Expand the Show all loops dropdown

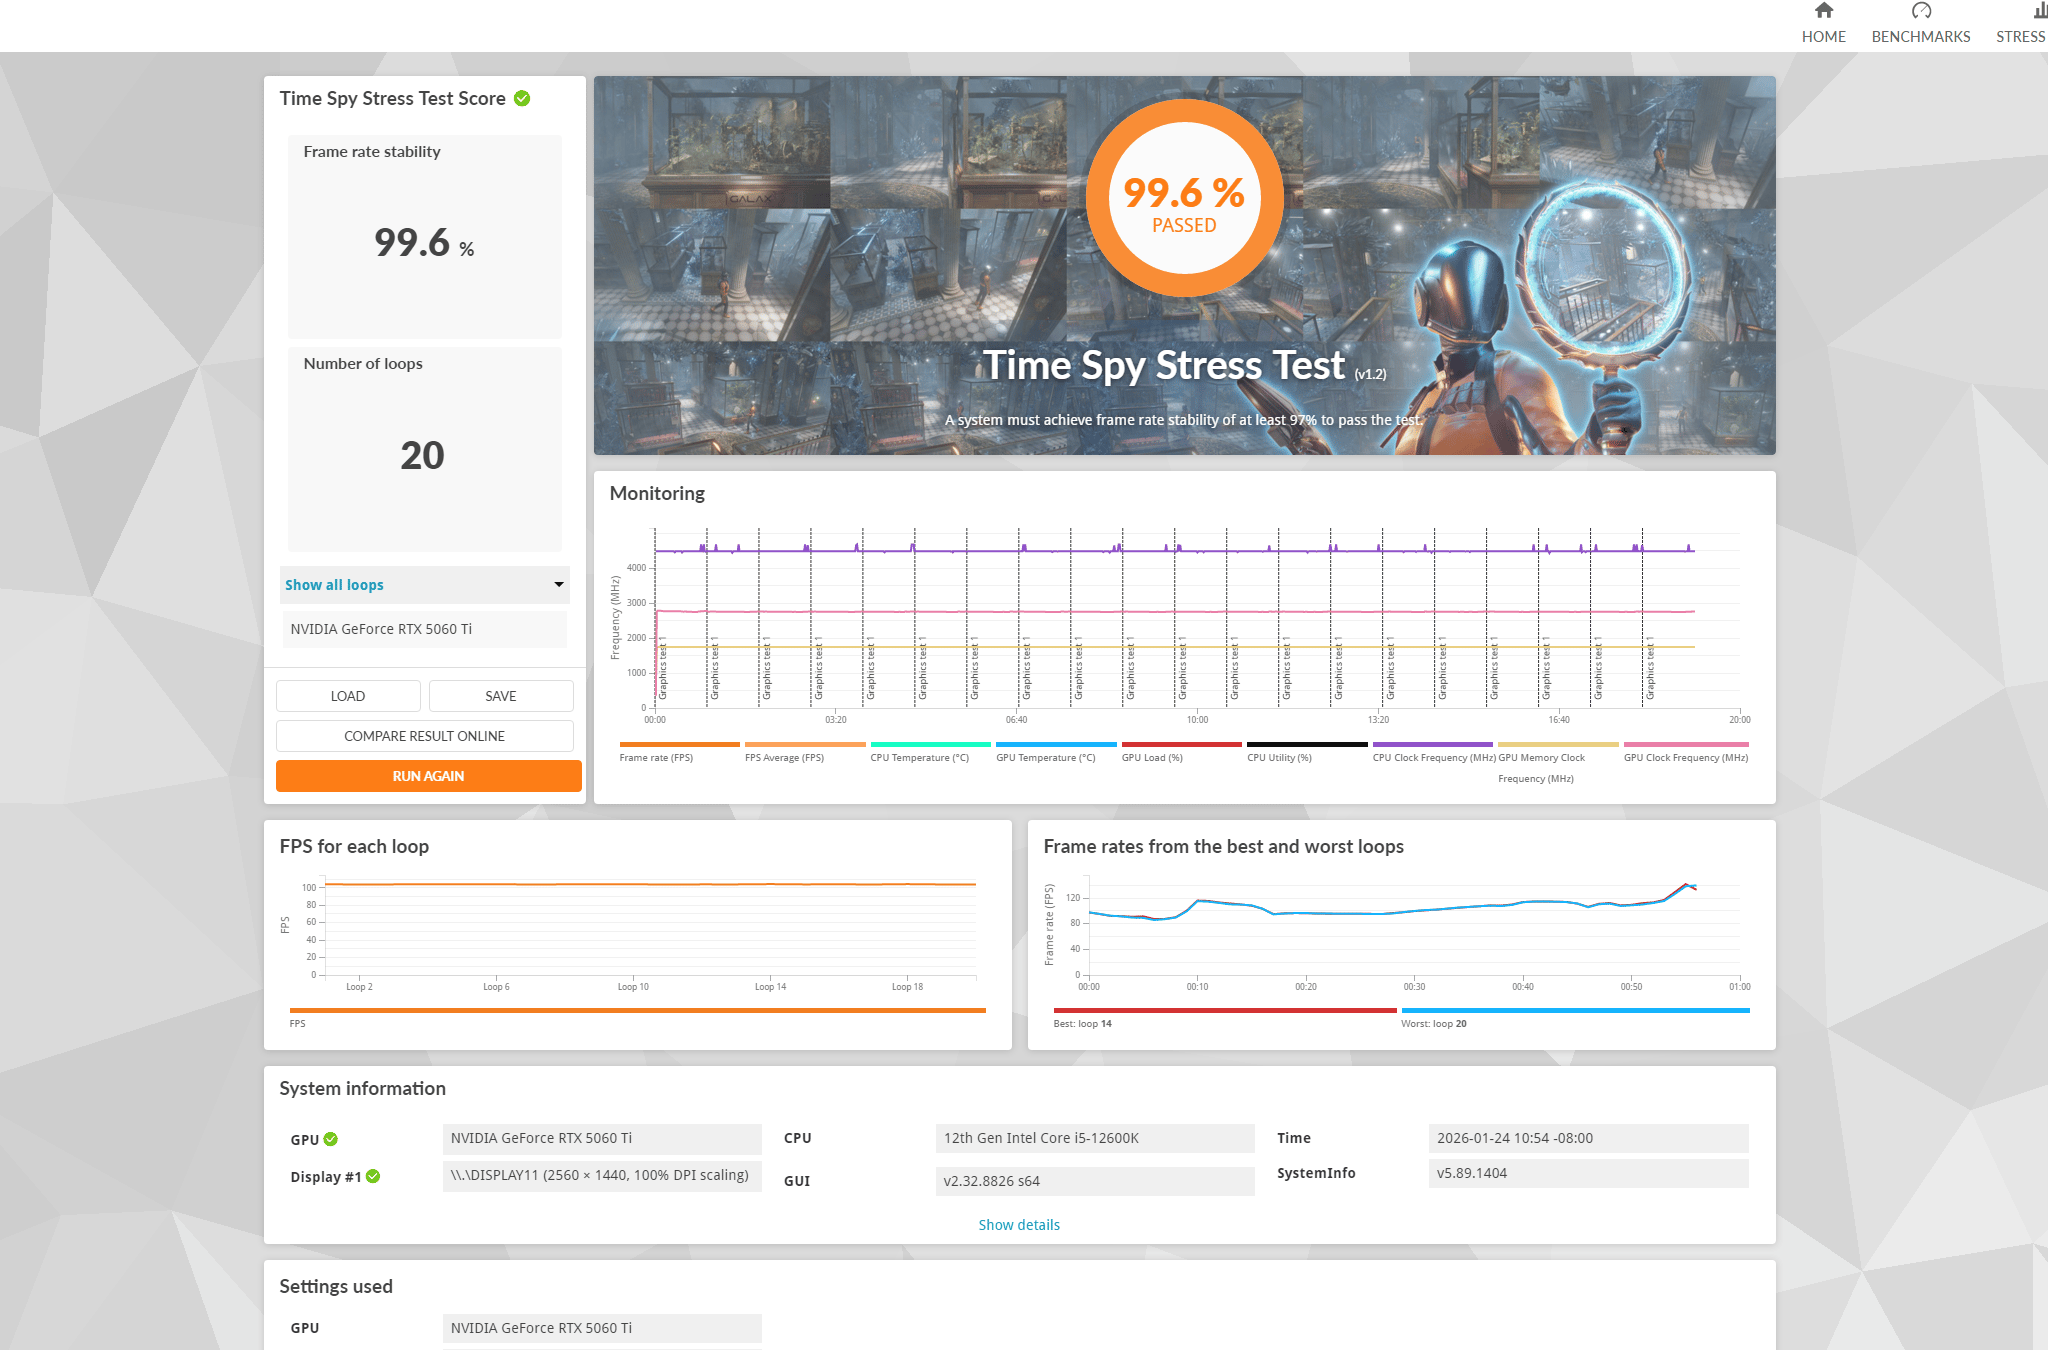[425, 585]
